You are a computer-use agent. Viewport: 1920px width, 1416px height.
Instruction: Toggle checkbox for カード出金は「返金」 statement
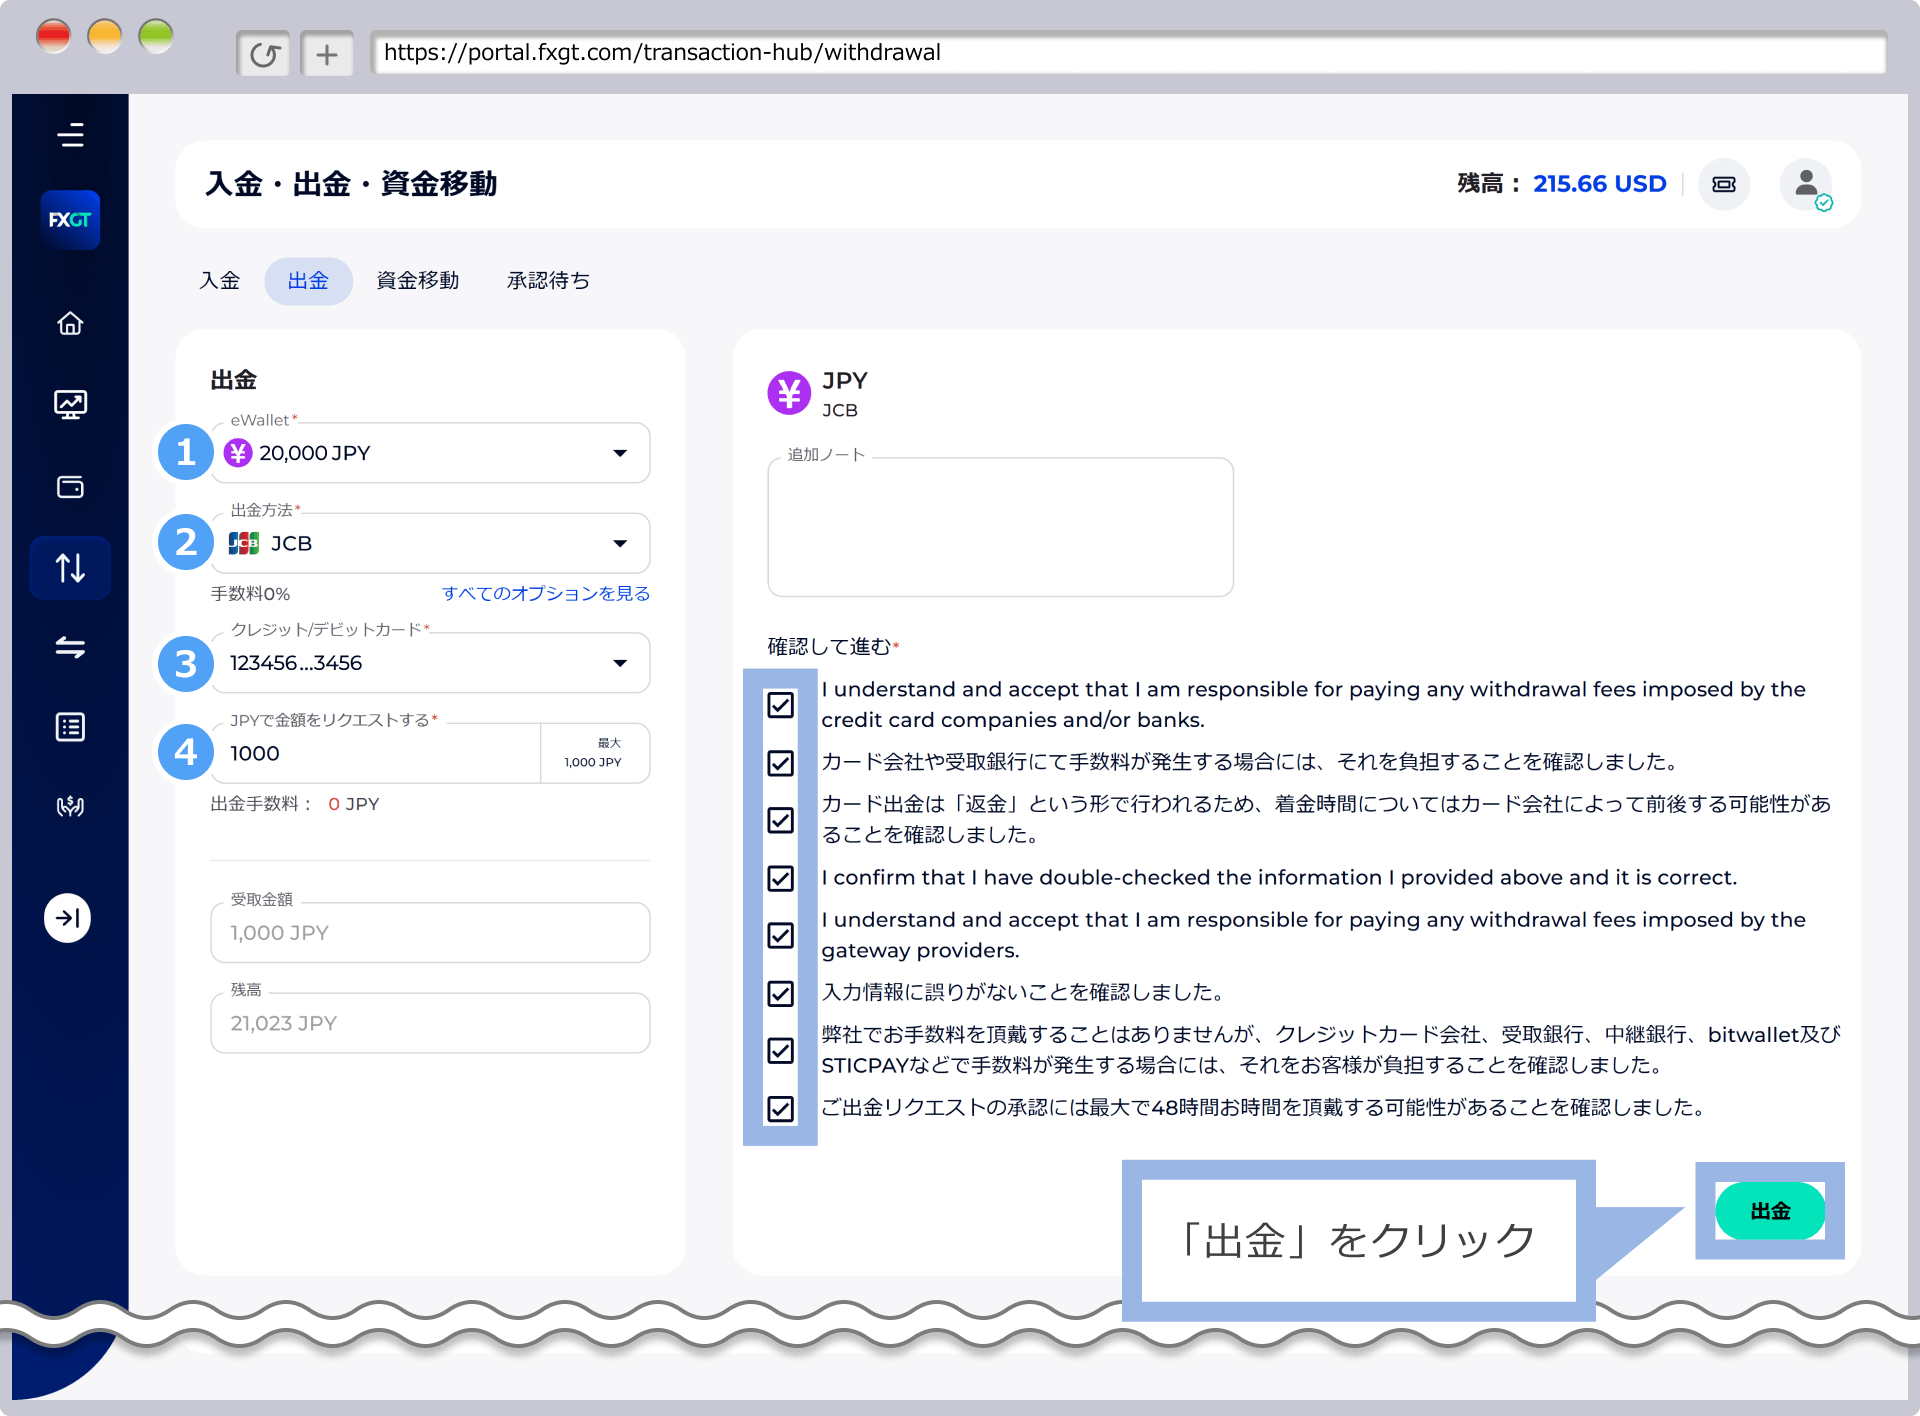[780, 820]
